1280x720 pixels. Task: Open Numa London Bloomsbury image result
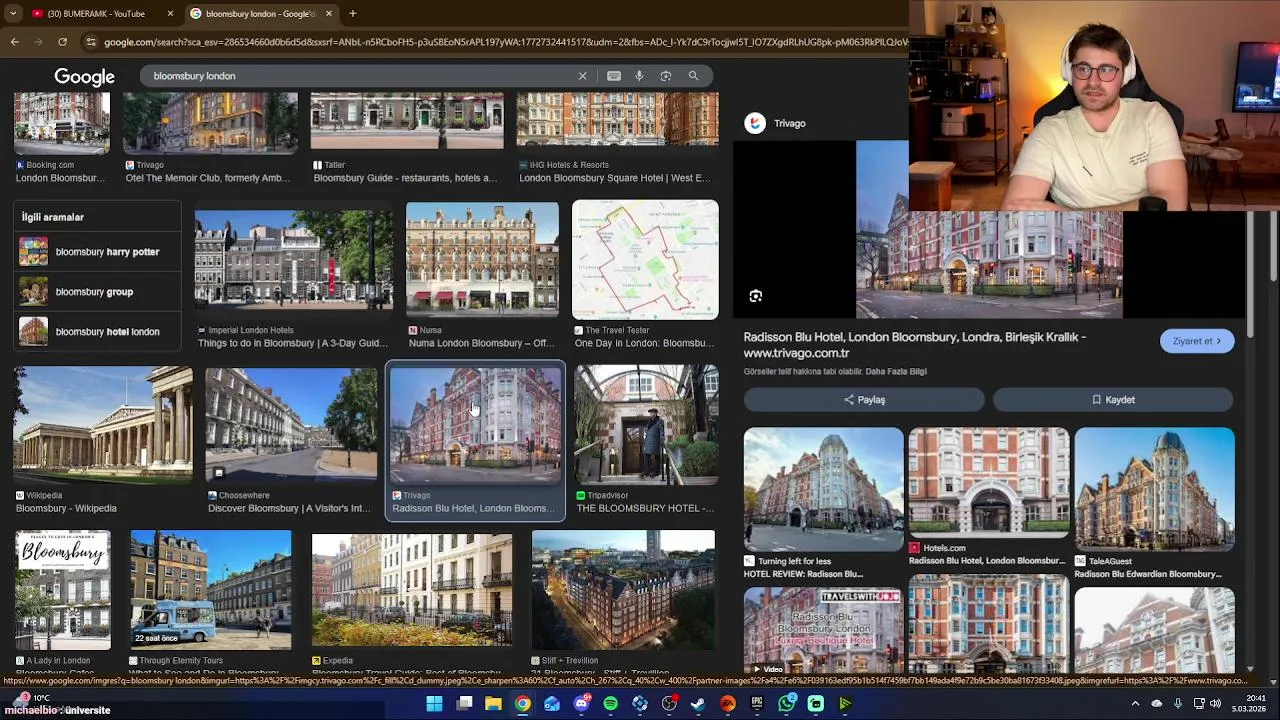coord(482,260)
